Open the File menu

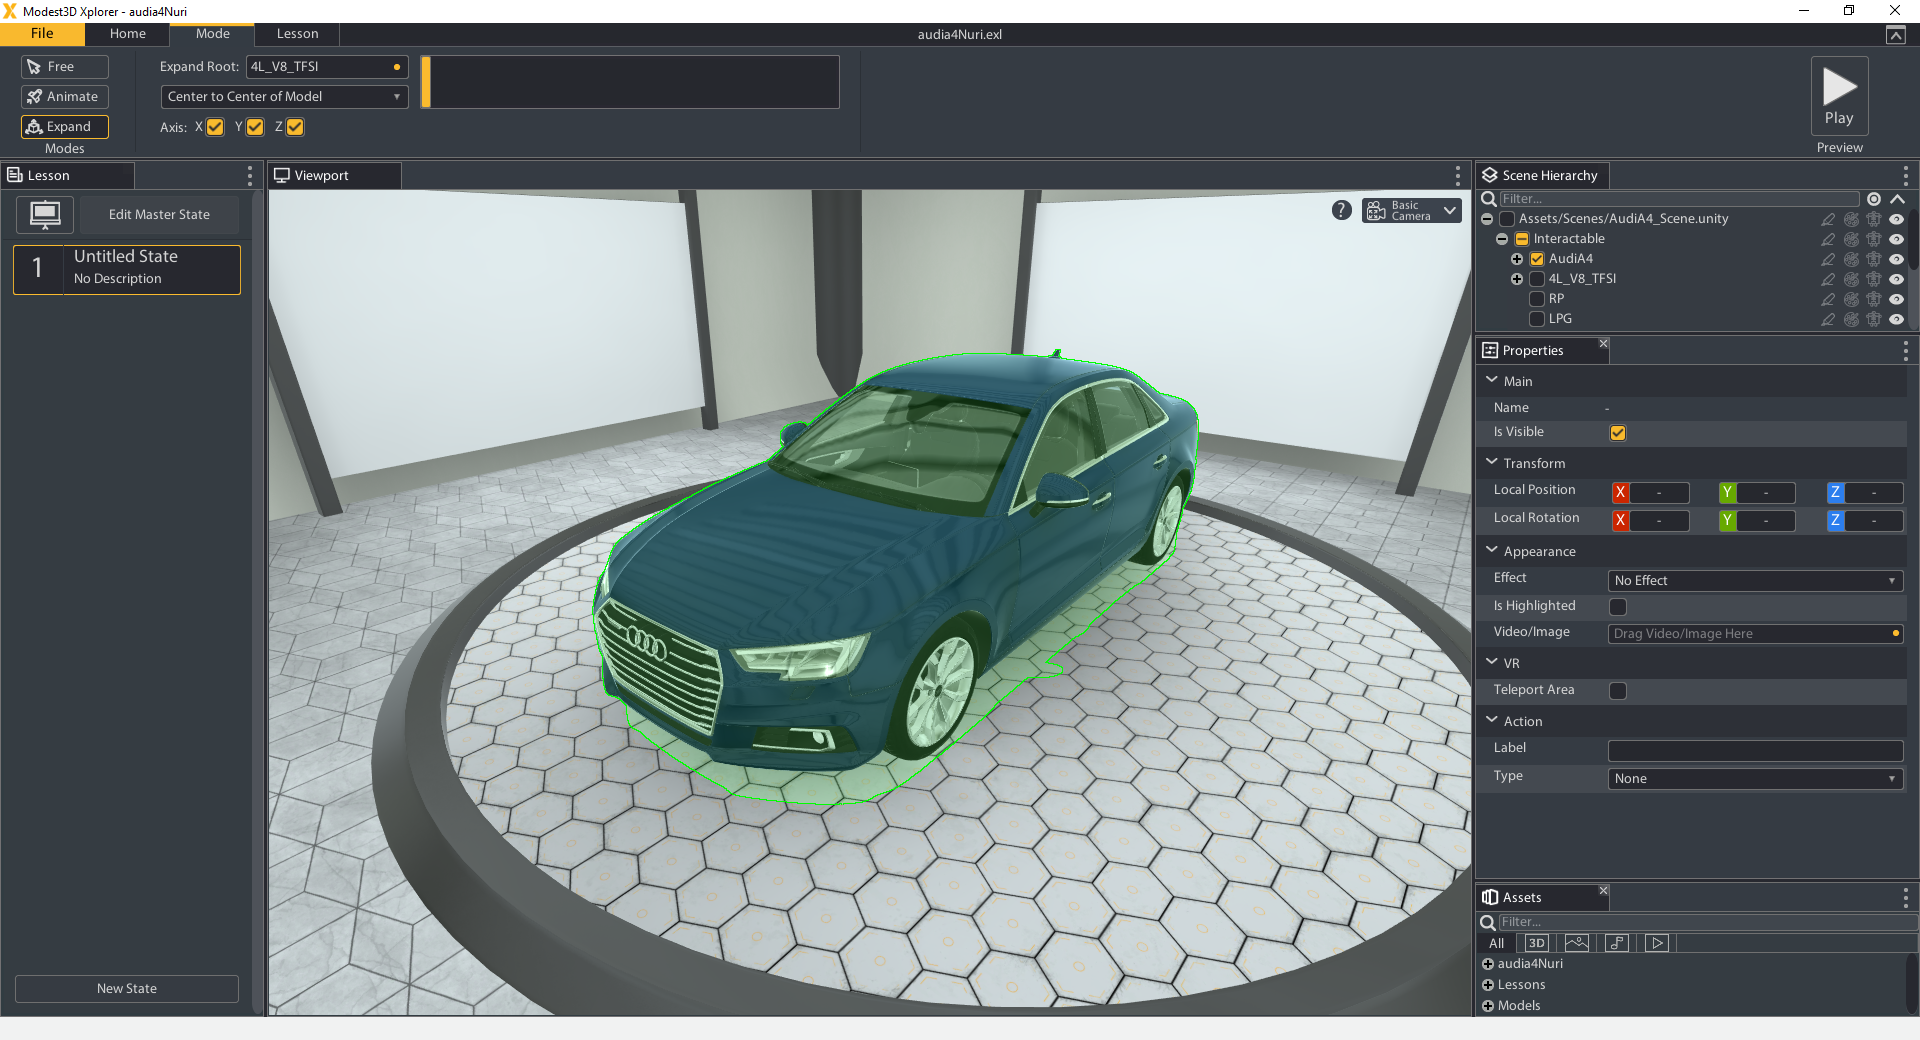[42, 34]
